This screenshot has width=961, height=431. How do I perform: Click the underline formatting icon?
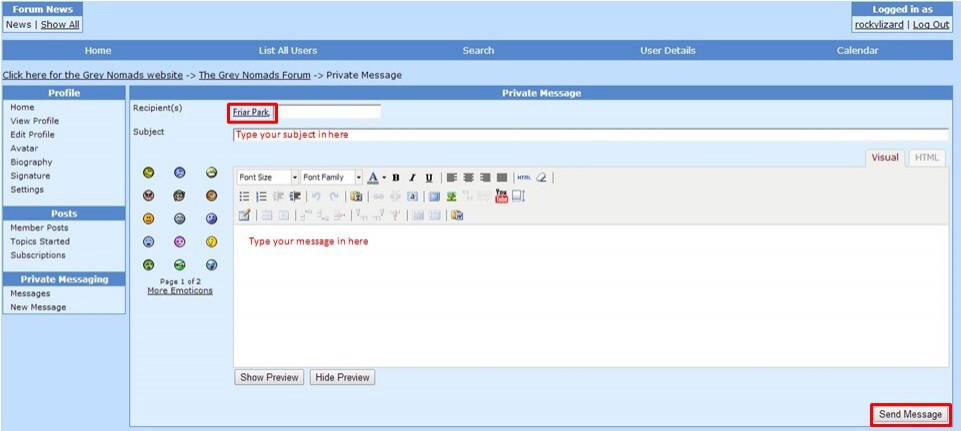[429, 177]
